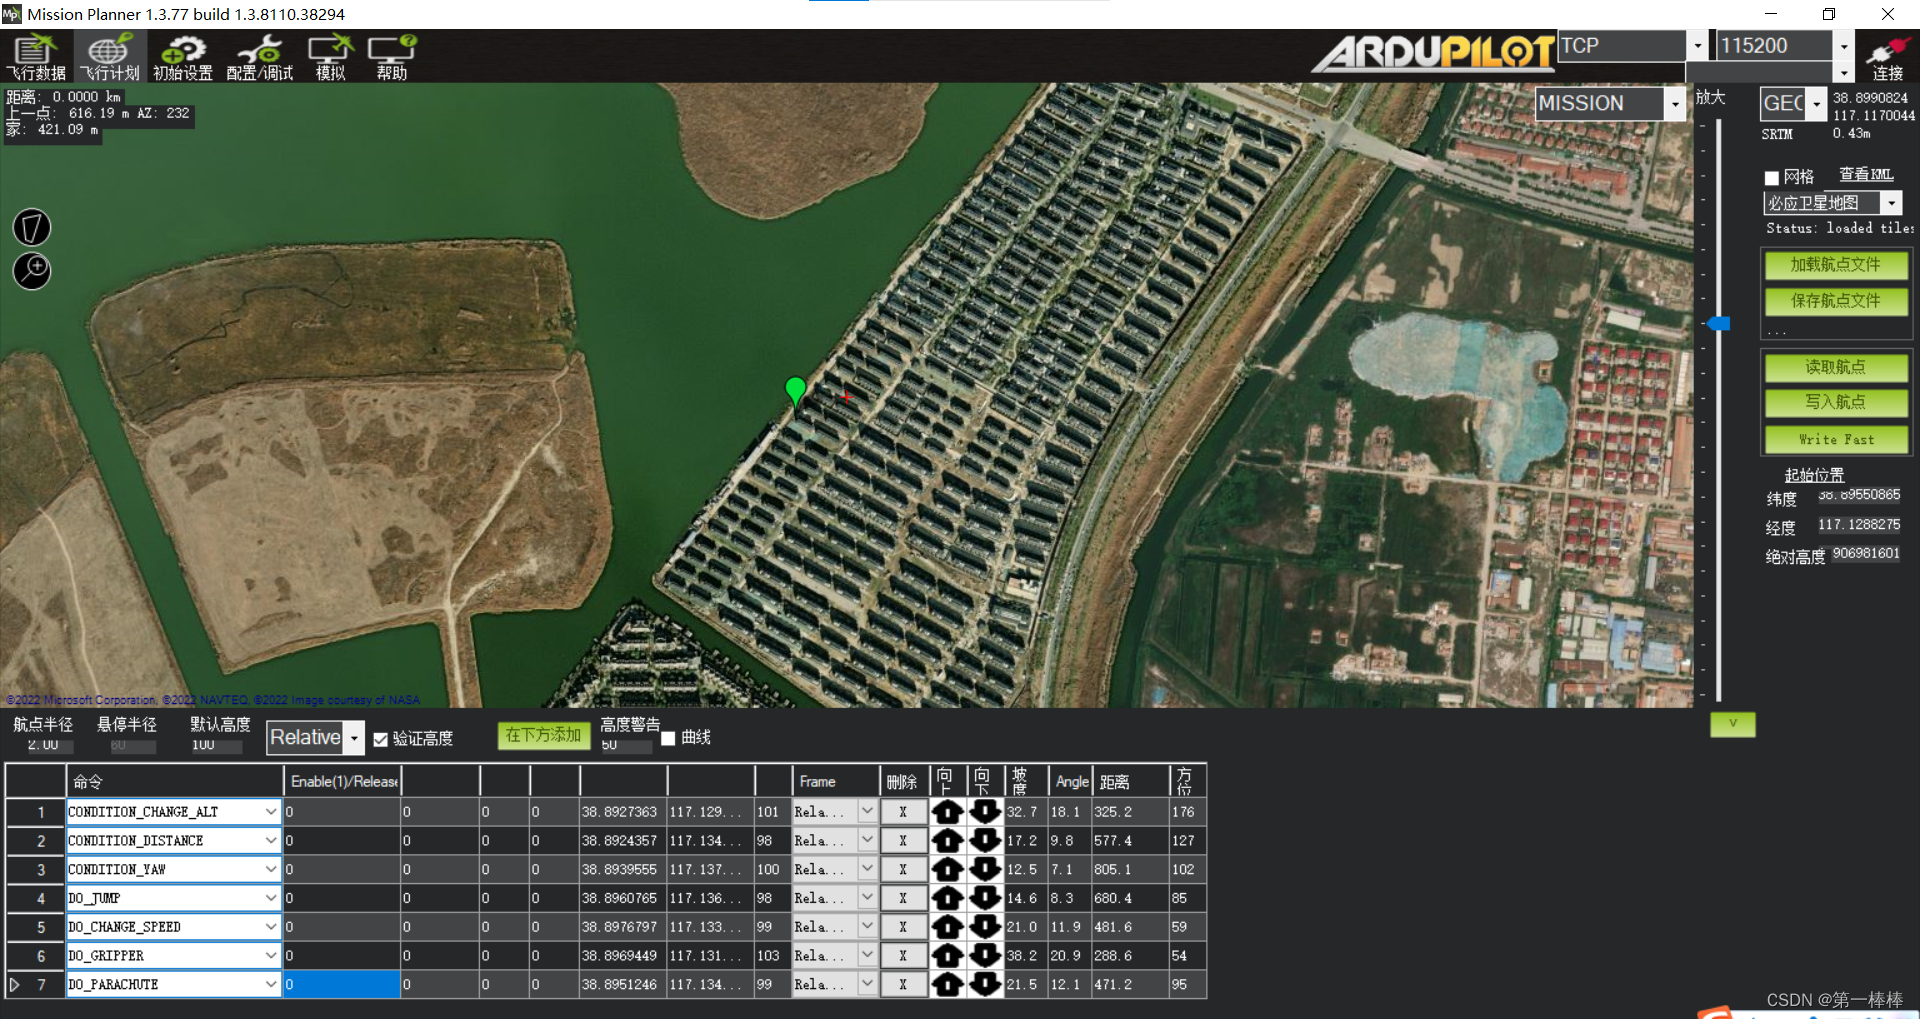Screen dimensions: 1920x1019
Task: Open the 飞行计划 flight plan screen
Action: (110, 56)
